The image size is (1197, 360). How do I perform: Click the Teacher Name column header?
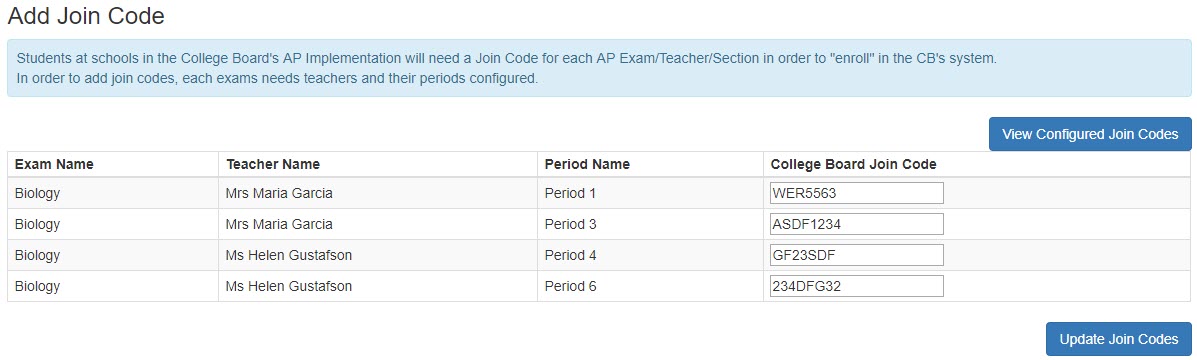point(273,164)
